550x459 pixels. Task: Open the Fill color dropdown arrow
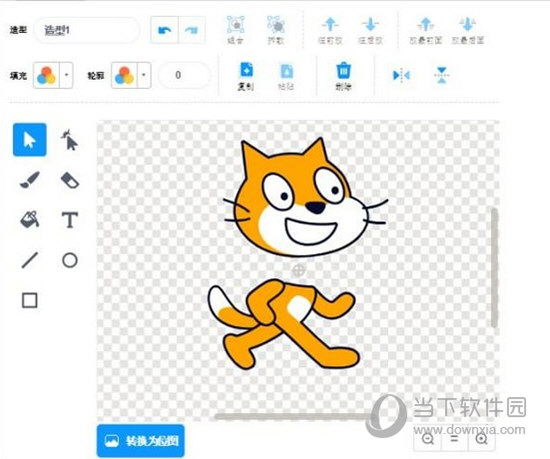point(66,75)
